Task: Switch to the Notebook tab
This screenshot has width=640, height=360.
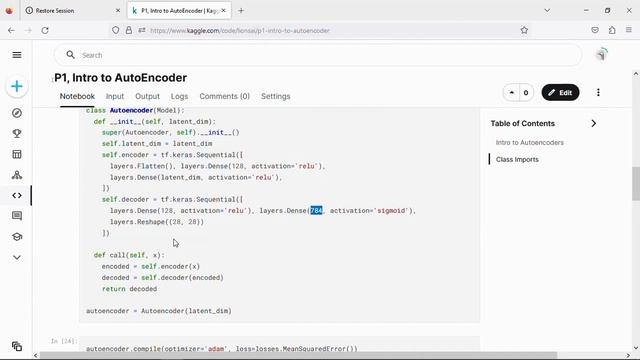Action: point(77,96)
